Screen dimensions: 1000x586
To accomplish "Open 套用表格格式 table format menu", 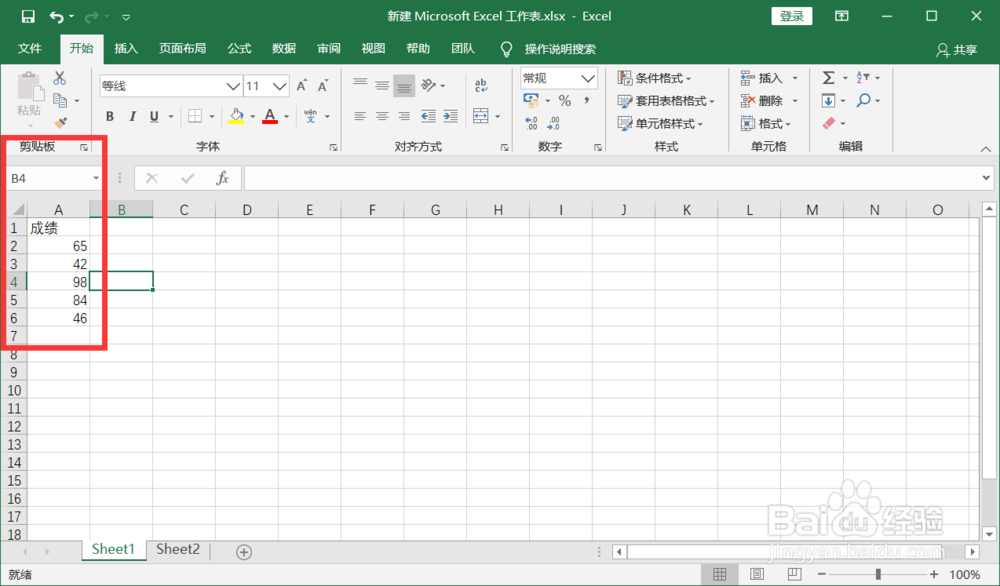I will (x=666, y=101).
